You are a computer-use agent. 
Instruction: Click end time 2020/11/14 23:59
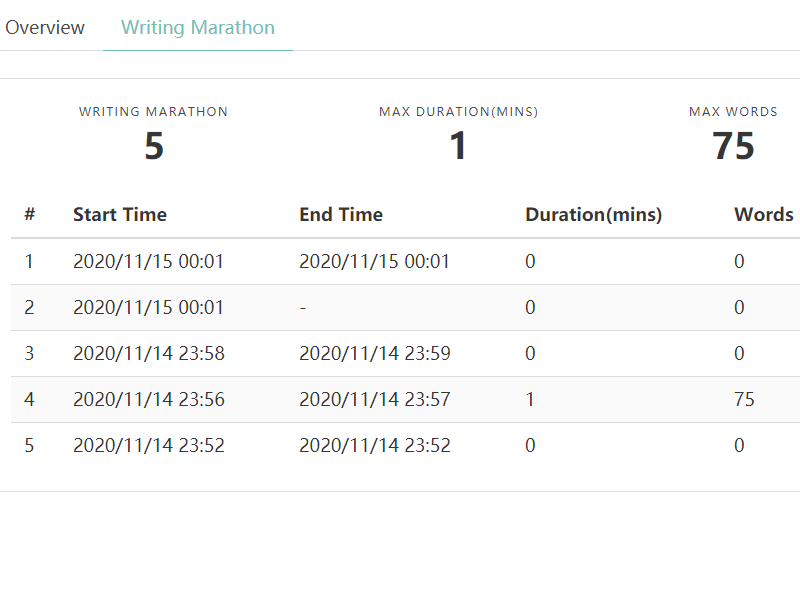[375, 354]
